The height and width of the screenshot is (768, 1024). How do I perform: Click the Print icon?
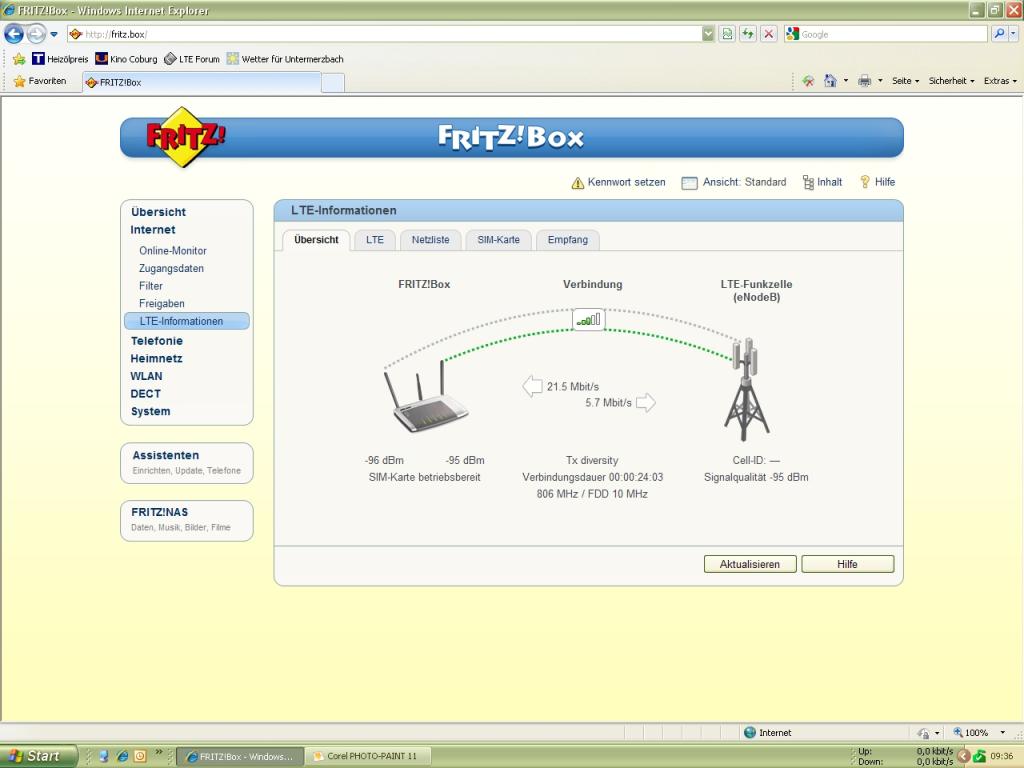point(865,81)
